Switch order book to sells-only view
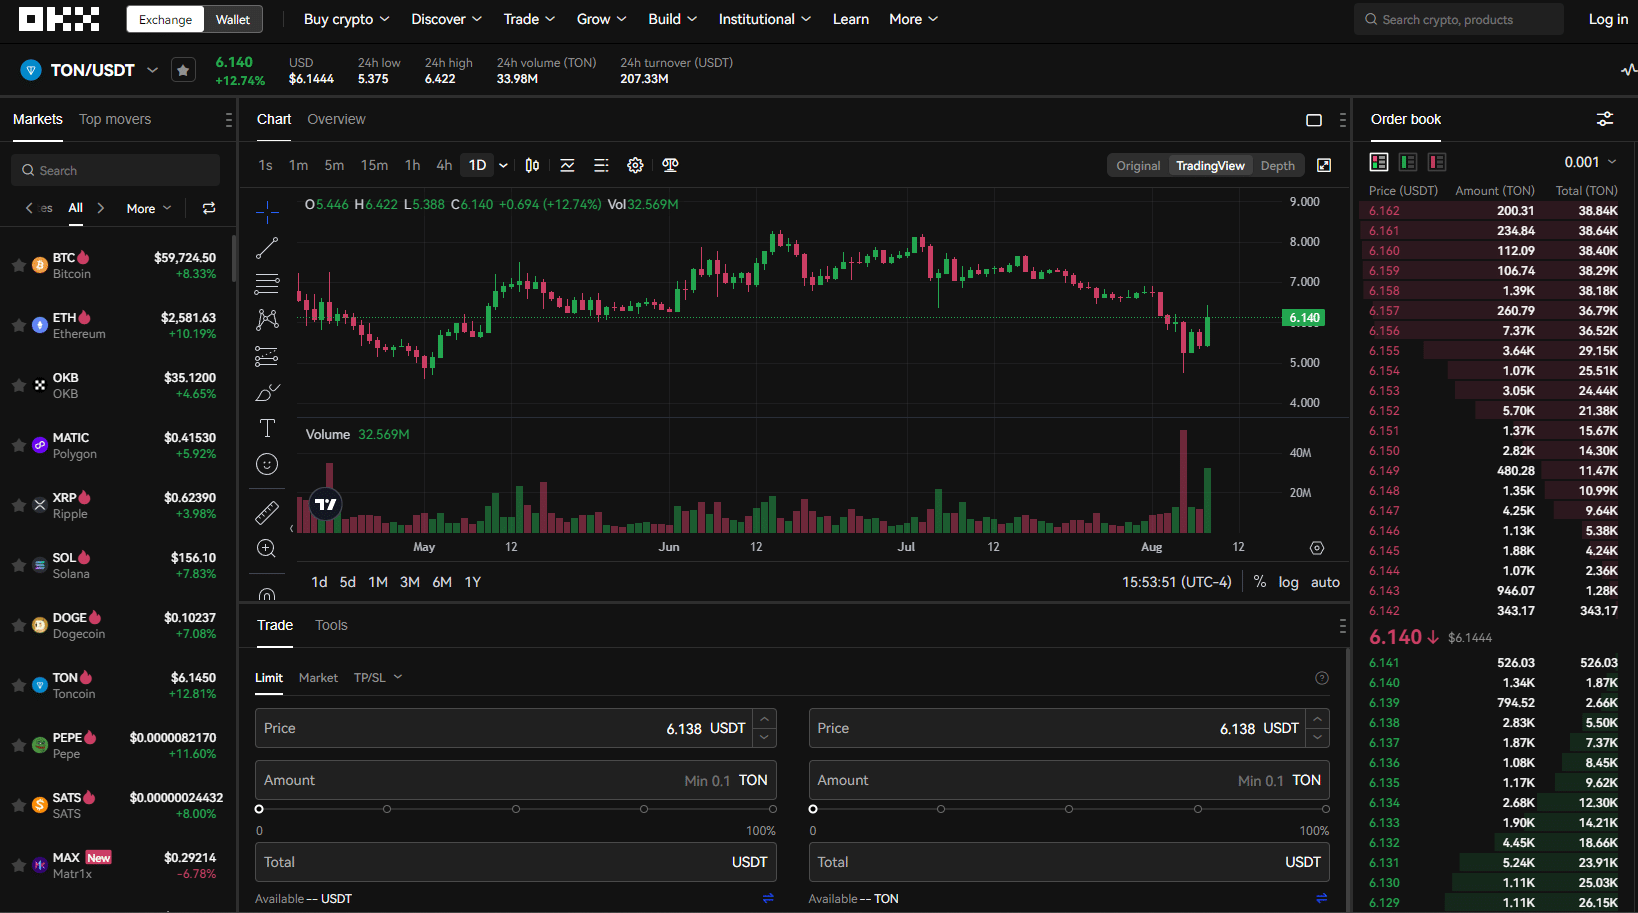This screenshot has height=913, width=1638. pos(1437,161)
